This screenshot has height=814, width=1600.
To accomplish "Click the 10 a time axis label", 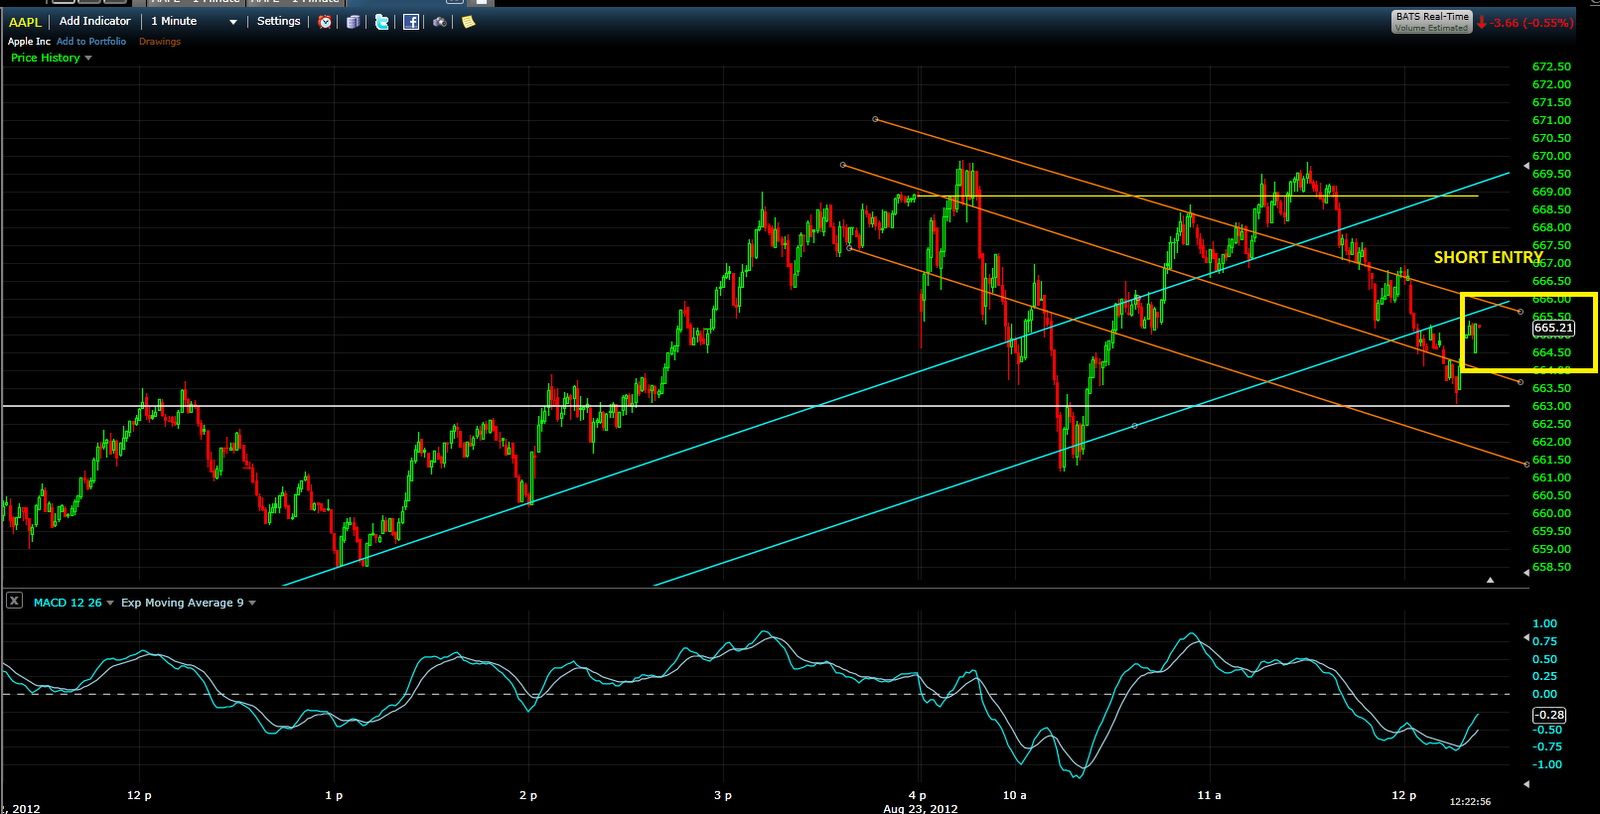I will pos(1014,795).
